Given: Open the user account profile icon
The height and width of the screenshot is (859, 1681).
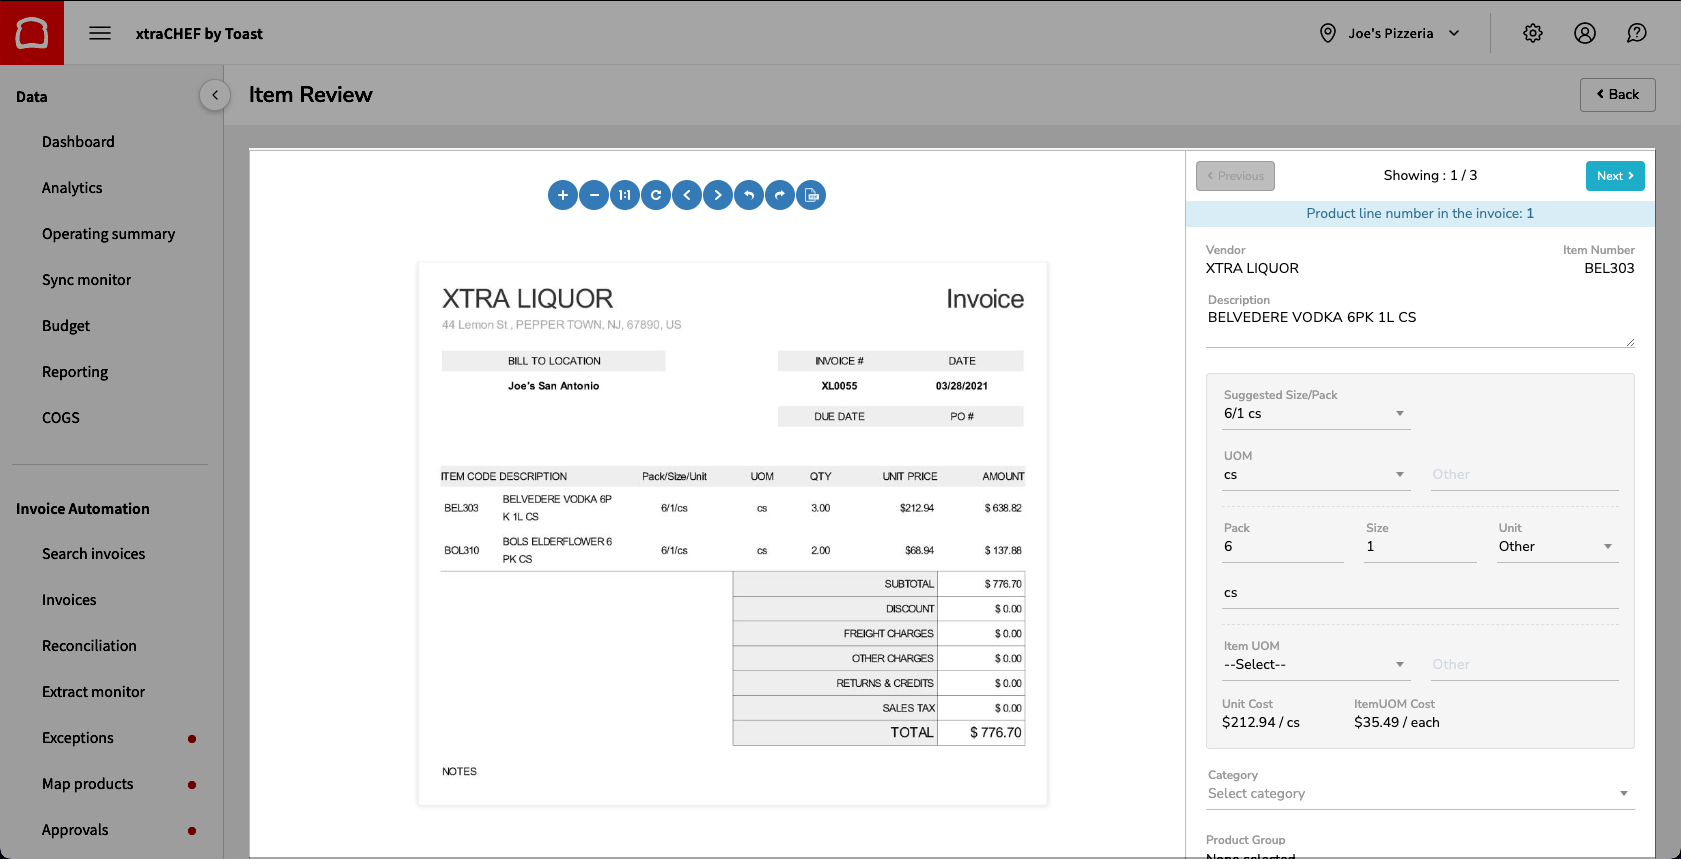Looking at the screenshot, I should point(1584,33).
